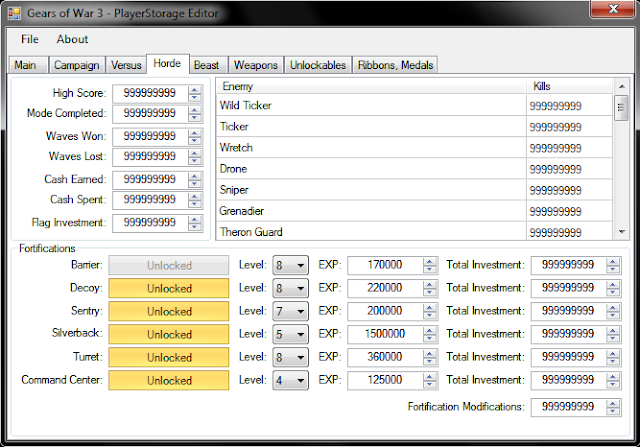Viewport: 640px width, 447px height.
Task: Click the enemy list scroll up arrow
Action: (622, 86)
